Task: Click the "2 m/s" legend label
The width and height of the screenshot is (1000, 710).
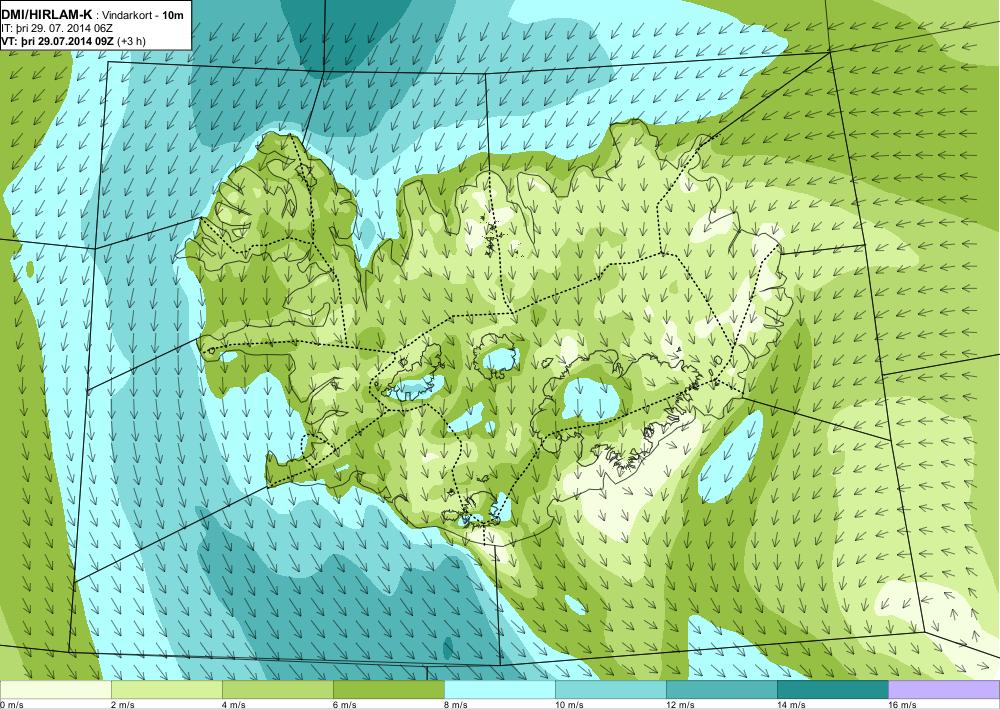Action: [x=122, y=705]
